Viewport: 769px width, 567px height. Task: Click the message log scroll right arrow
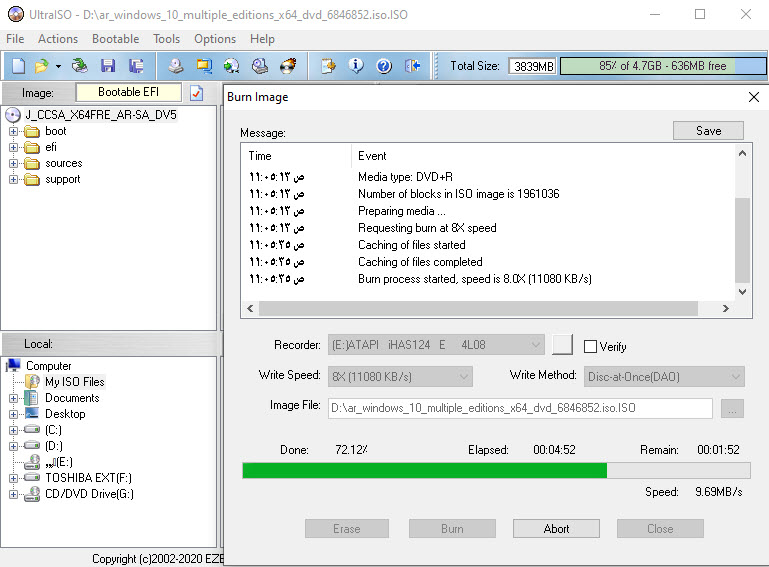coord(725,309)
